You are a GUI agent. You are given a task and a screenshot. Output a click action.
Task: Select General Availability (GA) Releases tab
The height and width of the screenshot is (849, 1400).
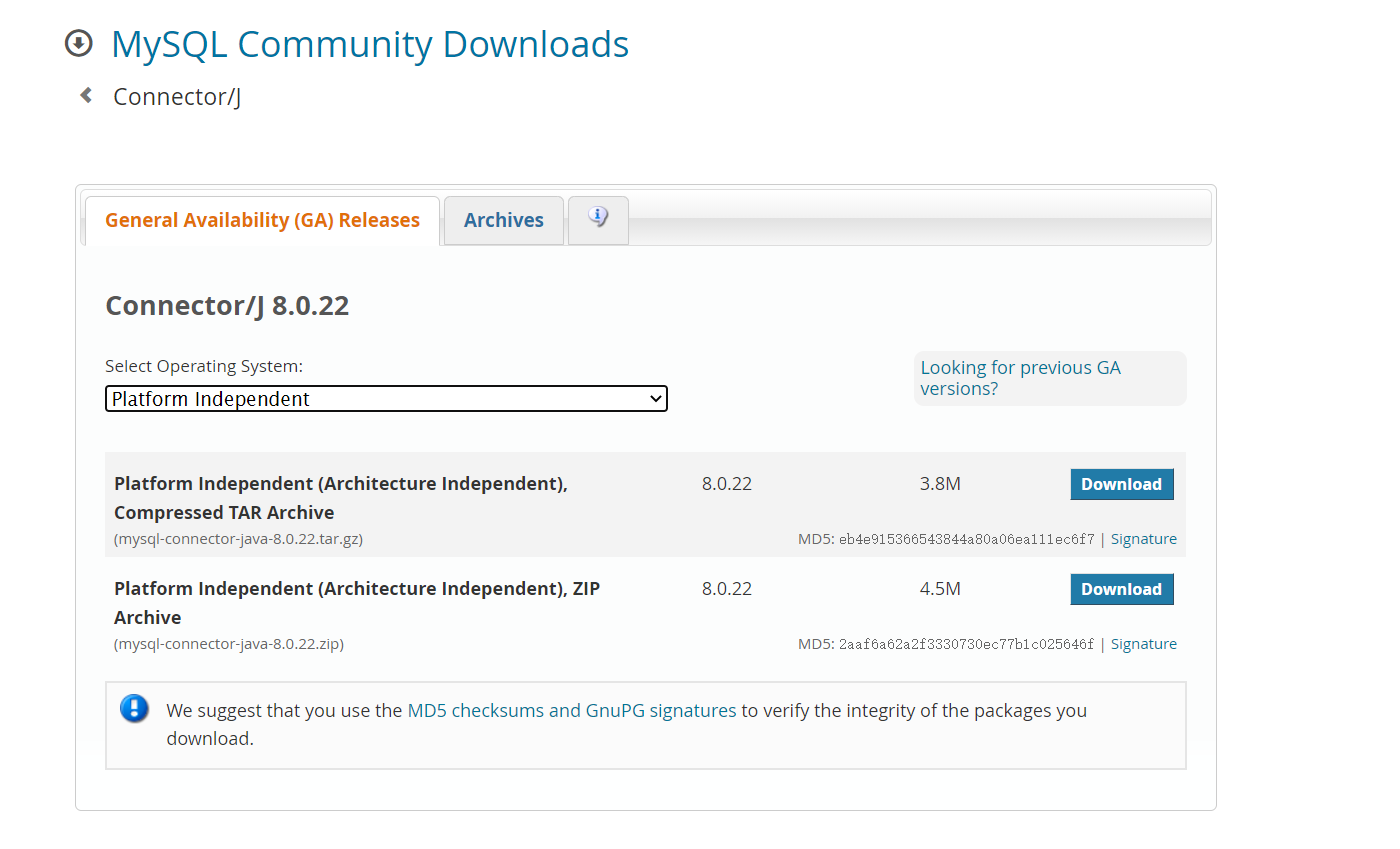tap(262, 220)
